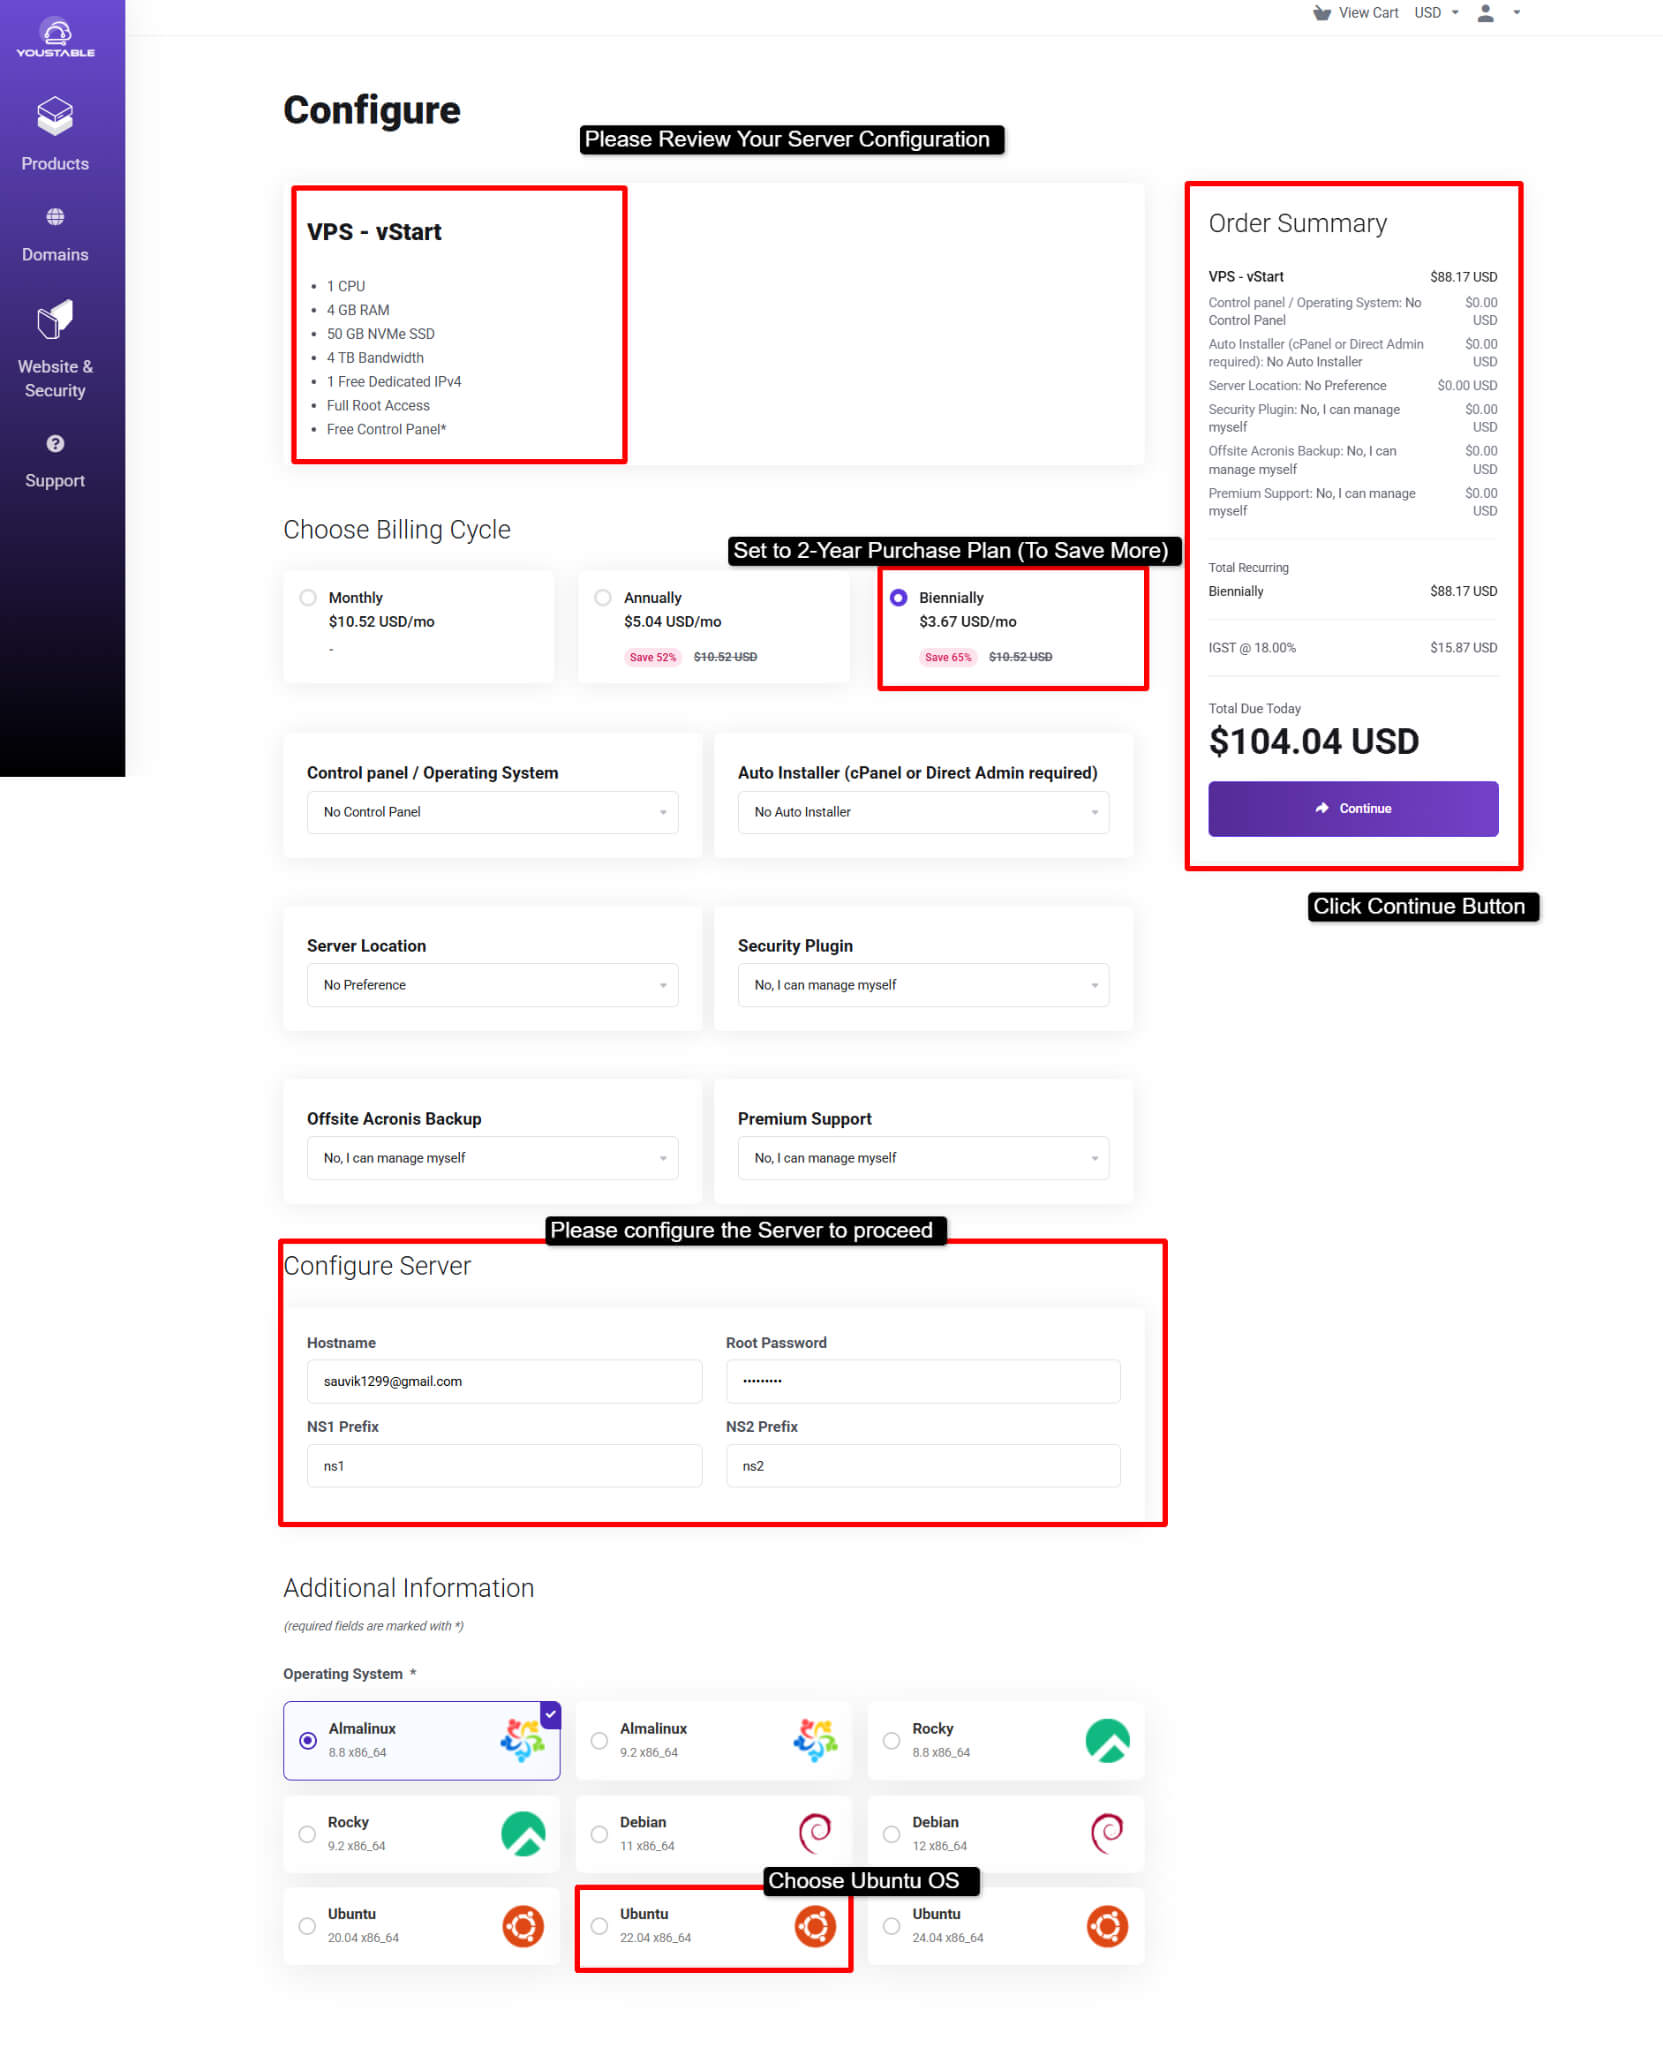The height and width of the screenshot is (2048, 1663).
Task: Click the Almalinux 8.8 logo icon
Action: click(x=522, y=1740)
